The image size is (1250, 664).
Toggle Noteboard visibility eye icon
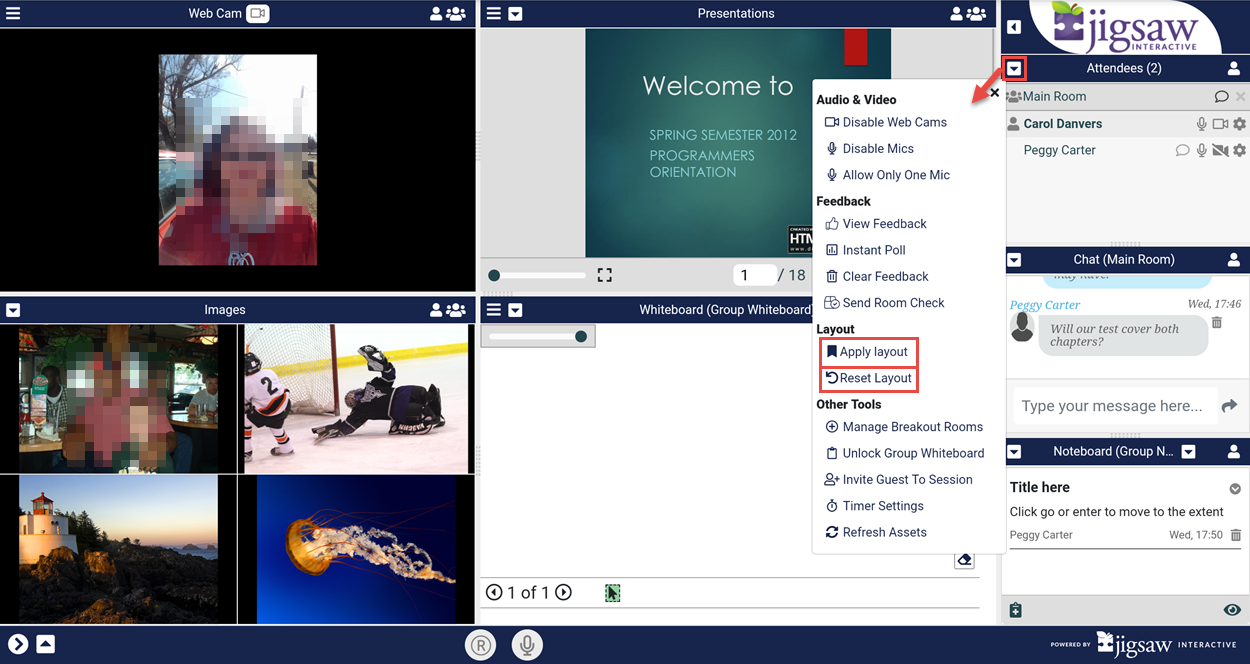tap(1232, 610)
